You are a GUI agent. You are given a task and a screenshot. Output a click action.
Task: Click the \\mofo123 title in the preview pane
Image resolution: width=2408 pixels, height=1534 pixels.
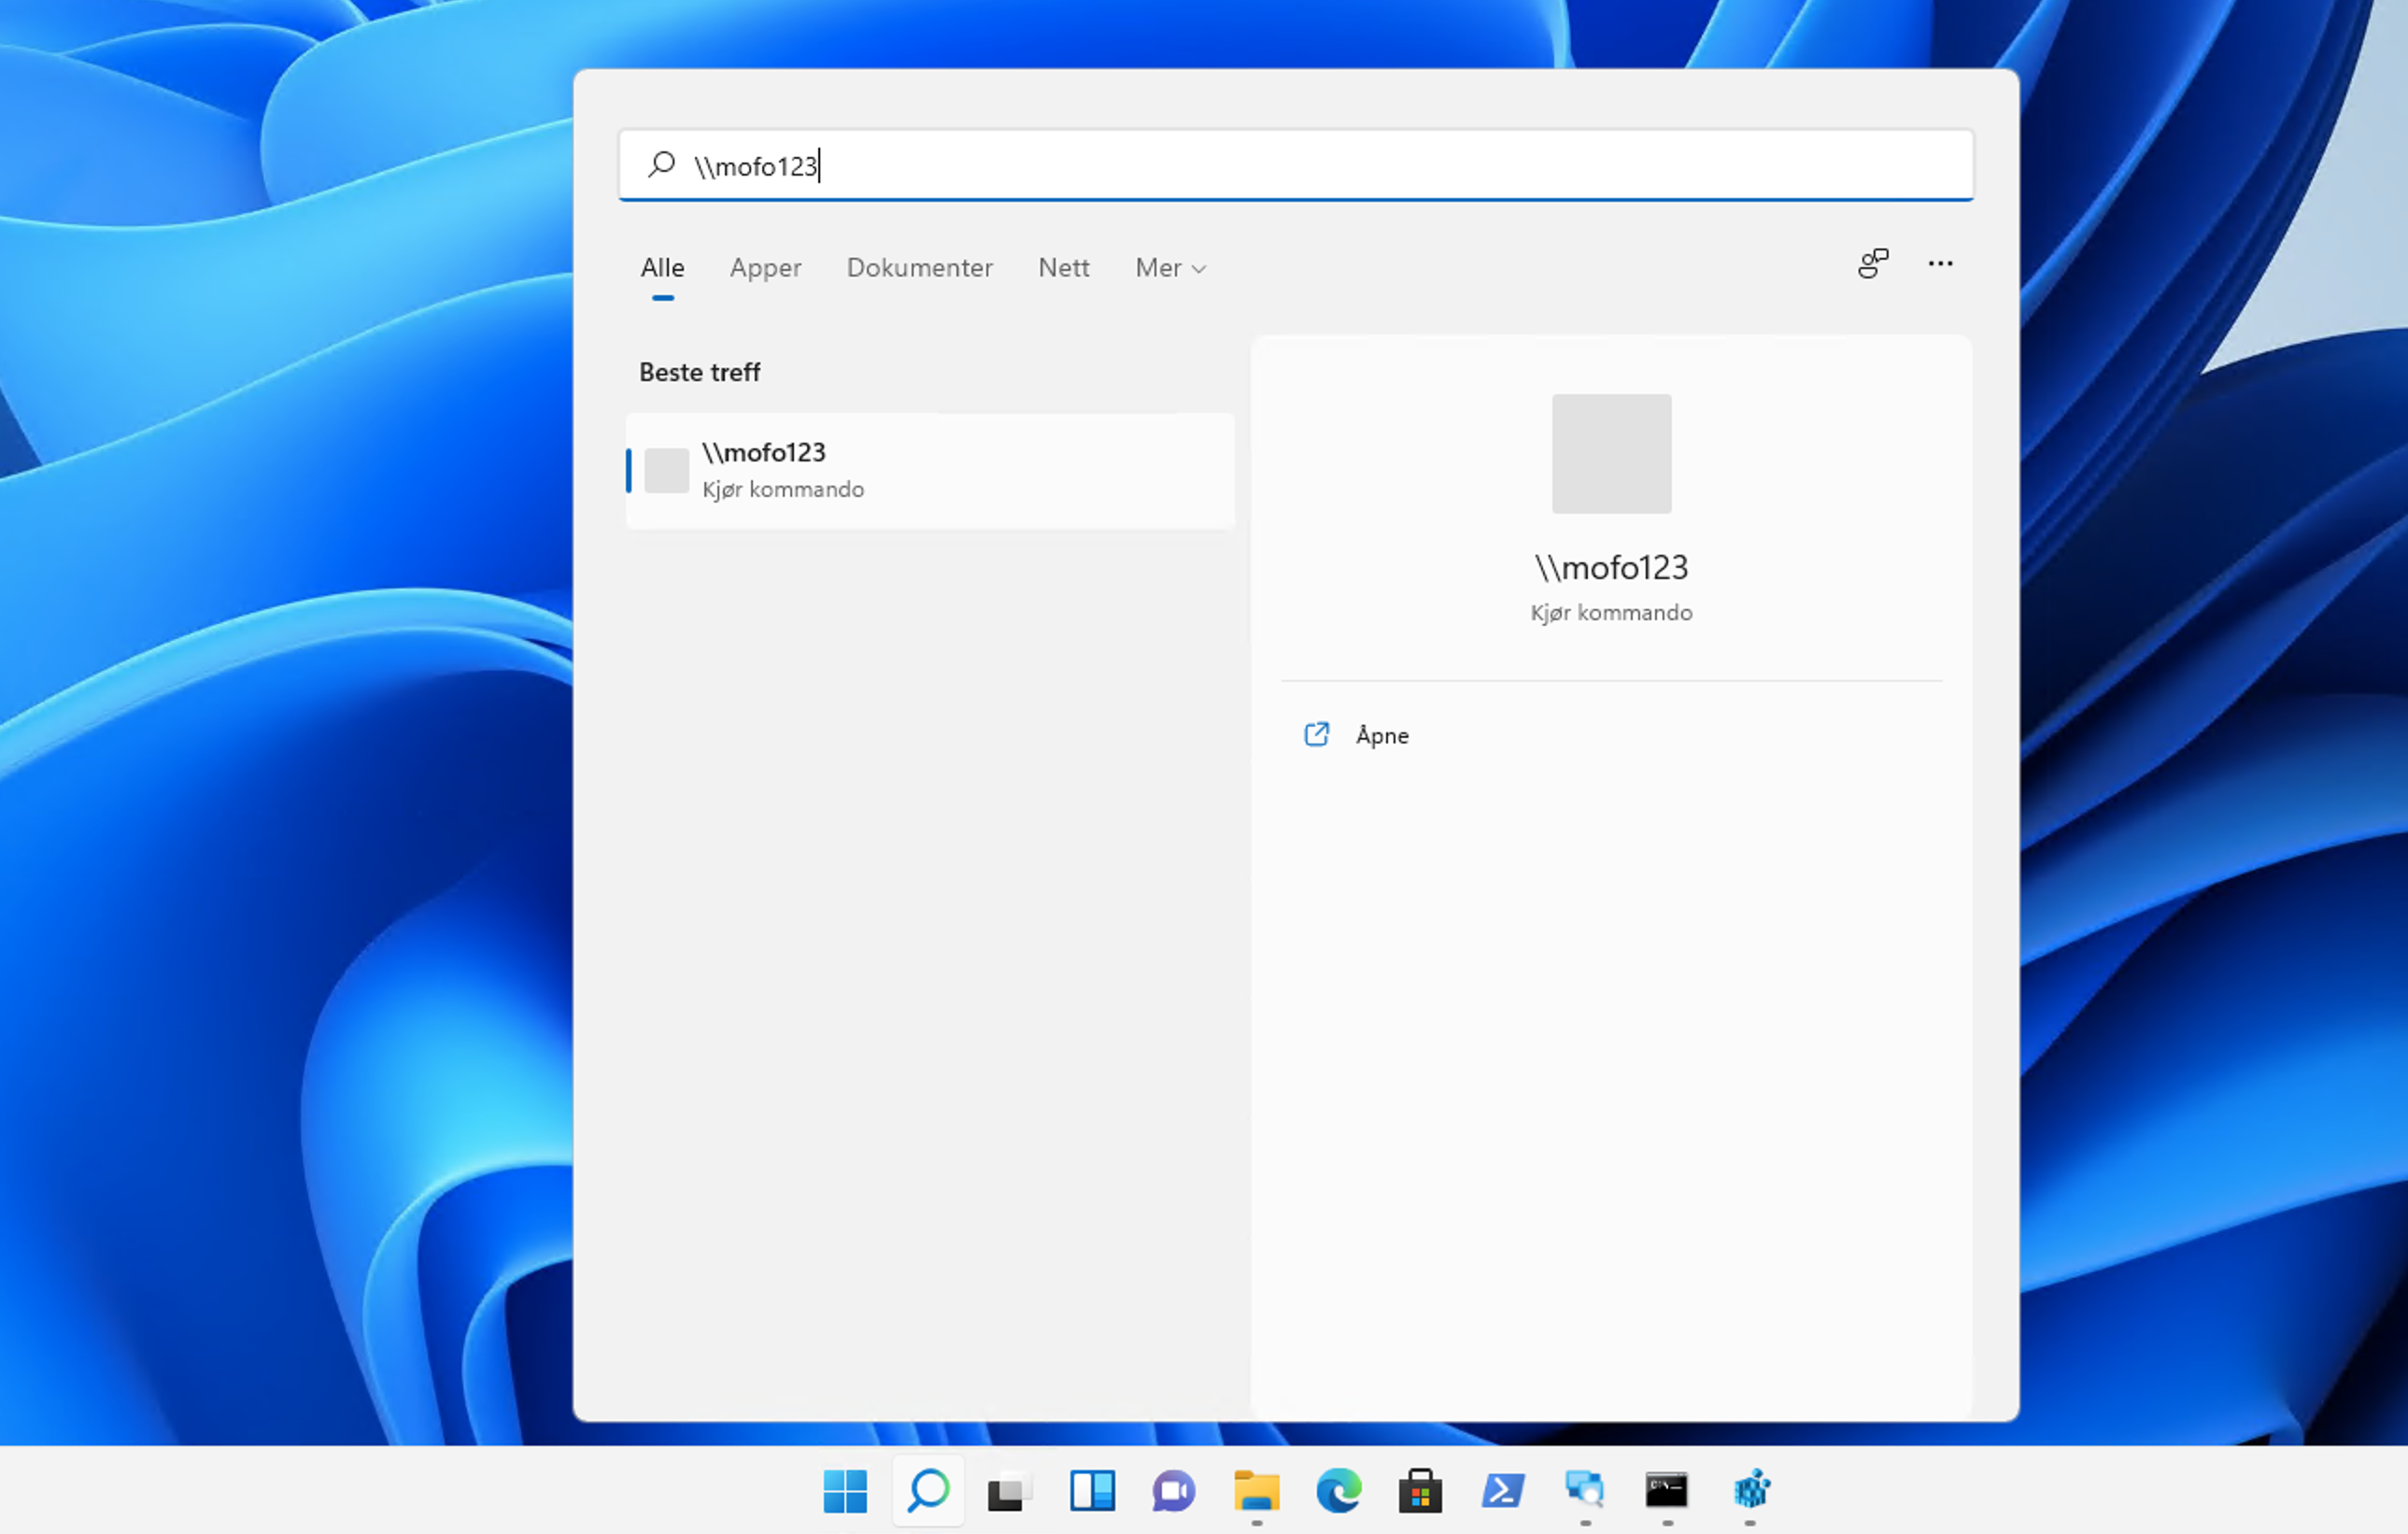1611,568
